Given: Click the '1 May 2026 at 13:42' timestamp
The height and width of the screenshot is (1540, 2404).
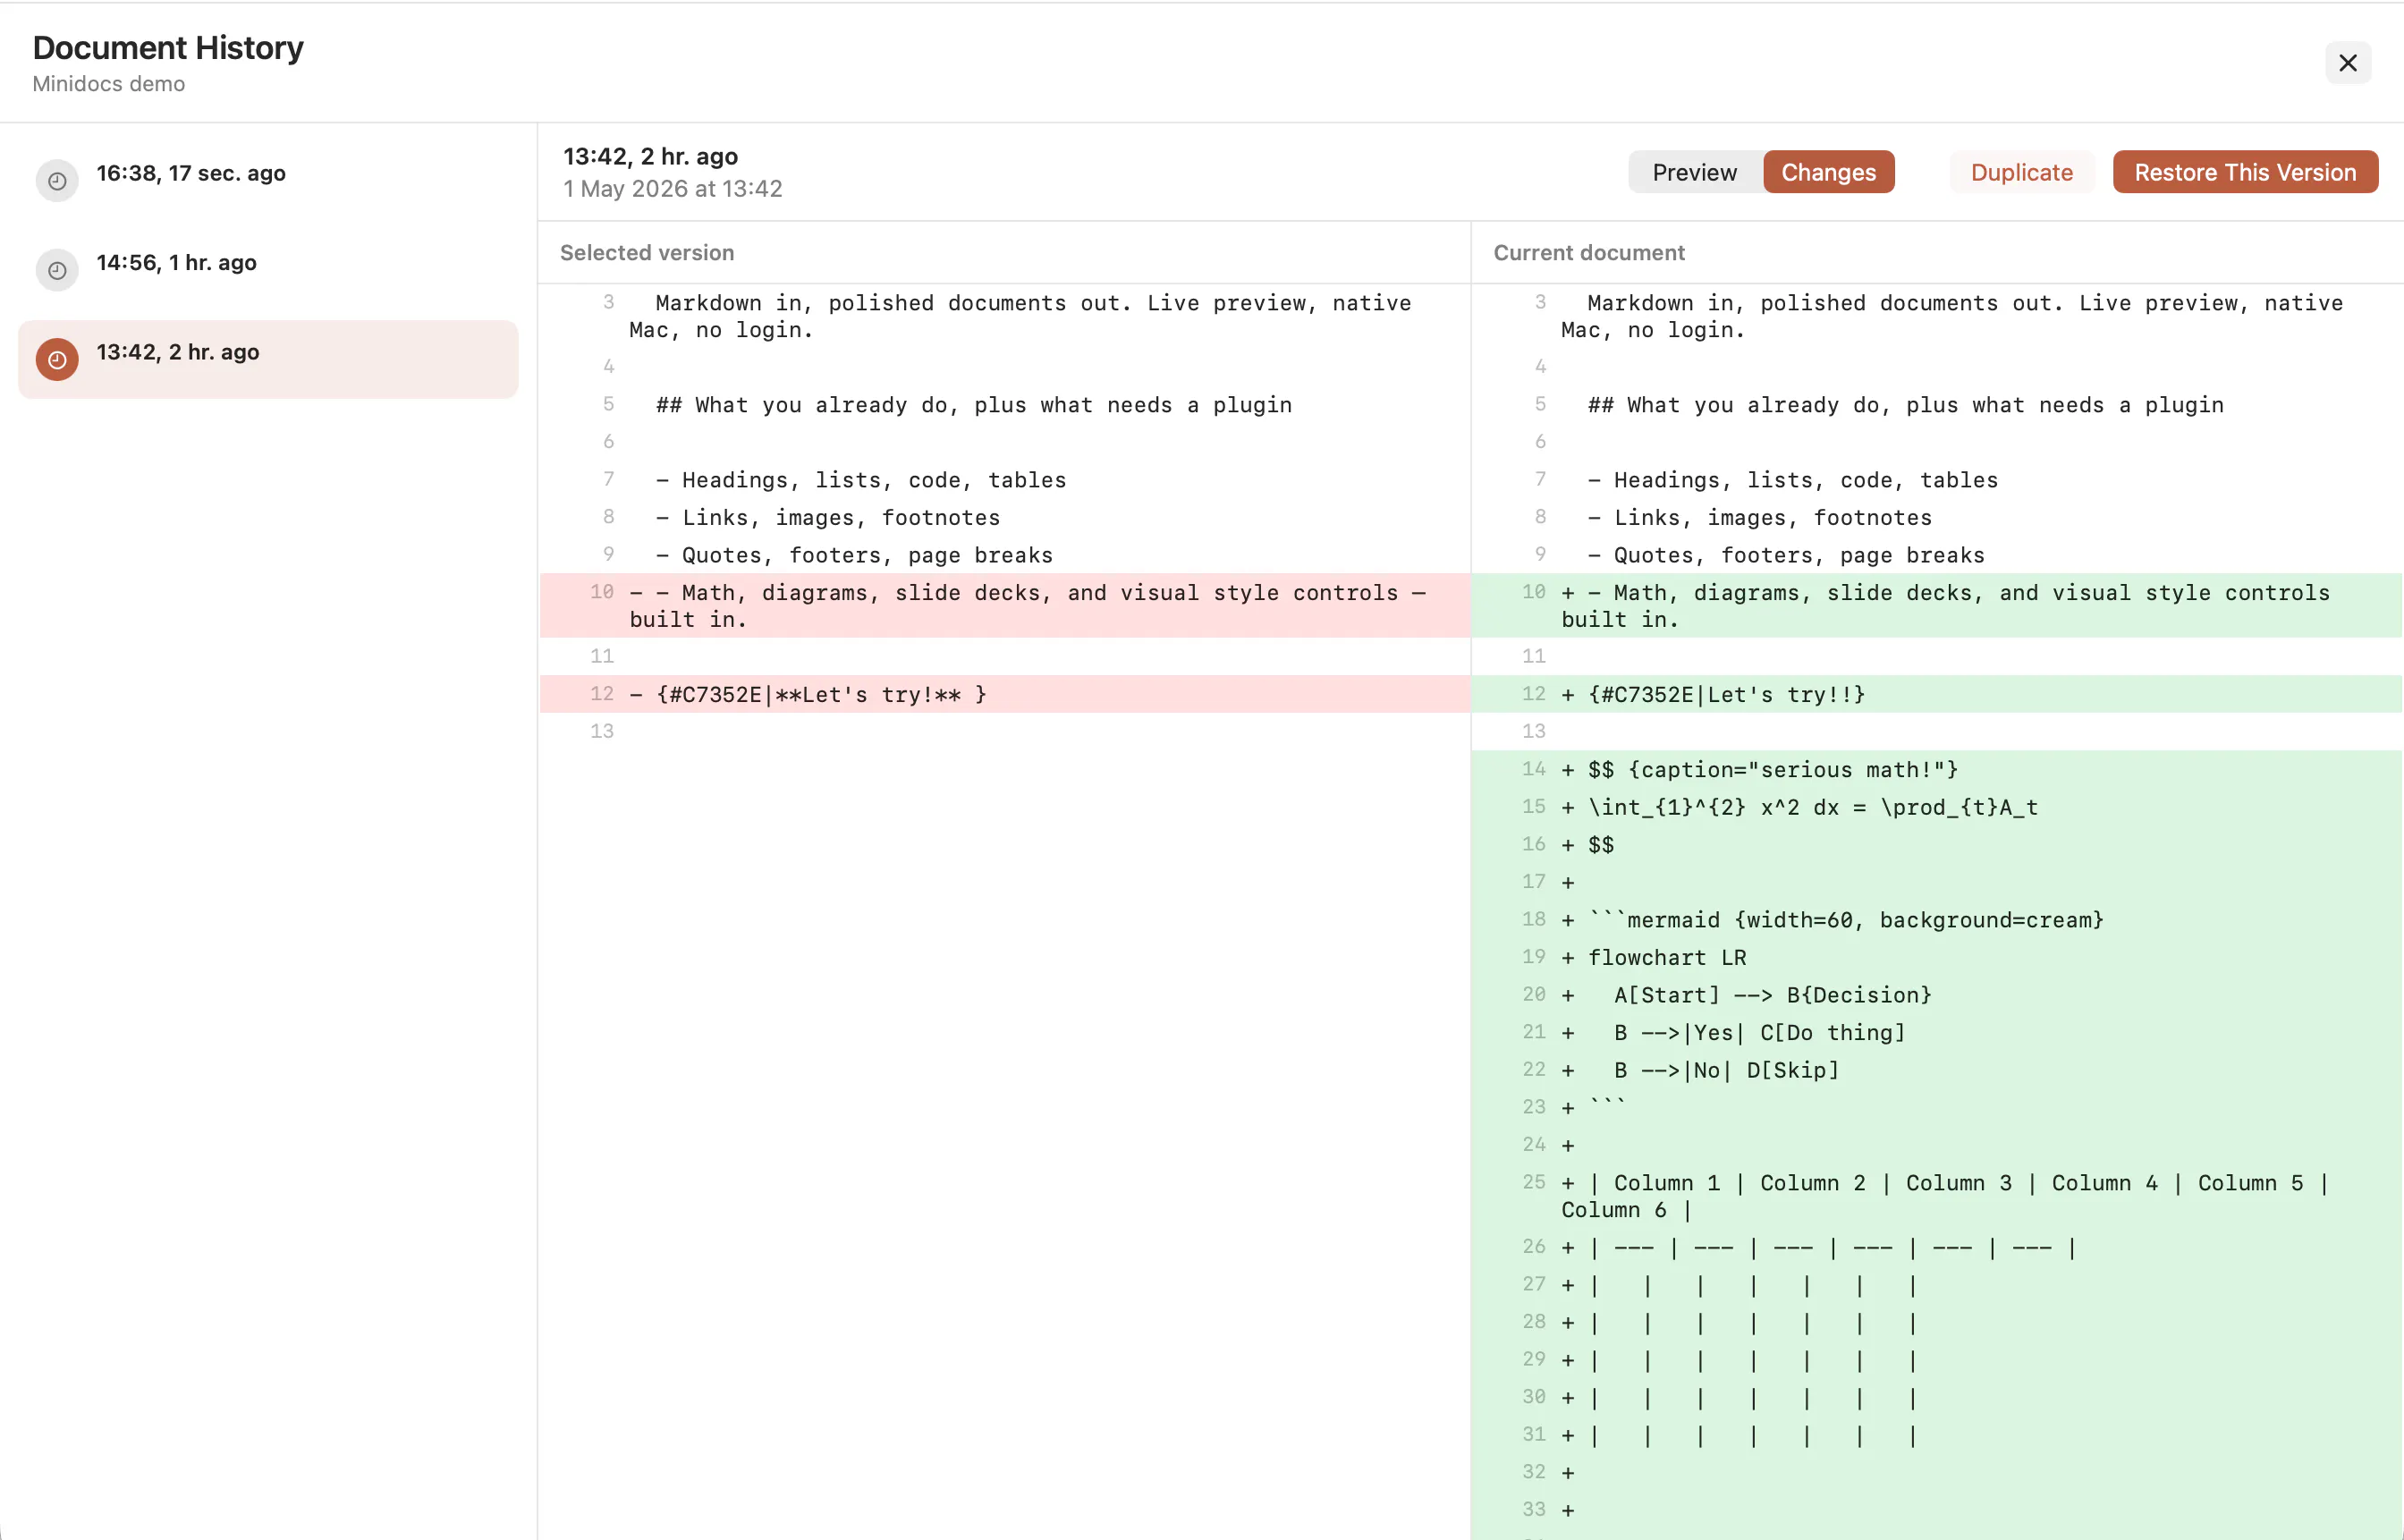Looking at the screenshot, I should click(673, 189).
